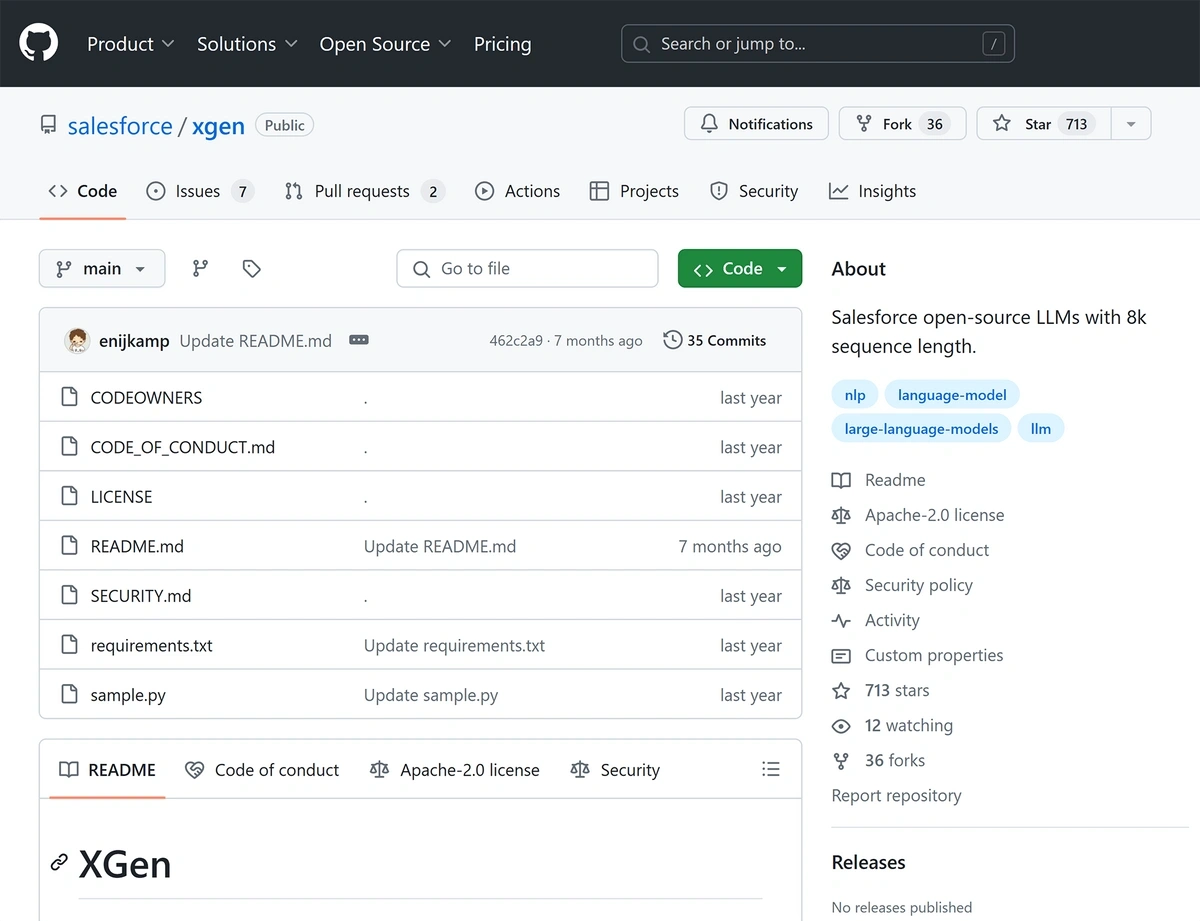Click the bell icon in Notifications button
This screenshot has width=1200, height=921.
click(x=709, y=124)
